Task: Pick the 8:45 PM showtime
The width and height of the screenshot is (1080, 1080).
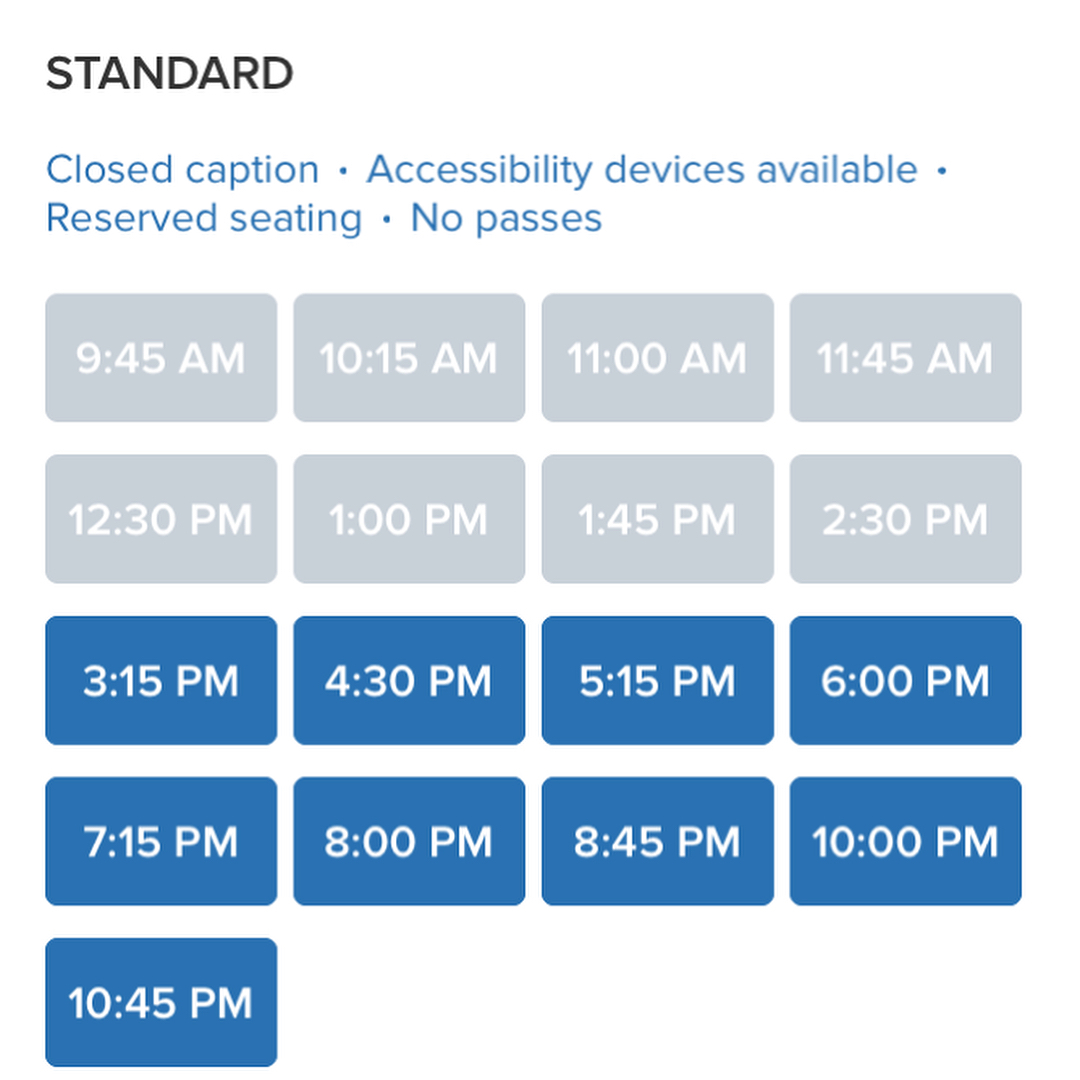Action: point(657,842)
